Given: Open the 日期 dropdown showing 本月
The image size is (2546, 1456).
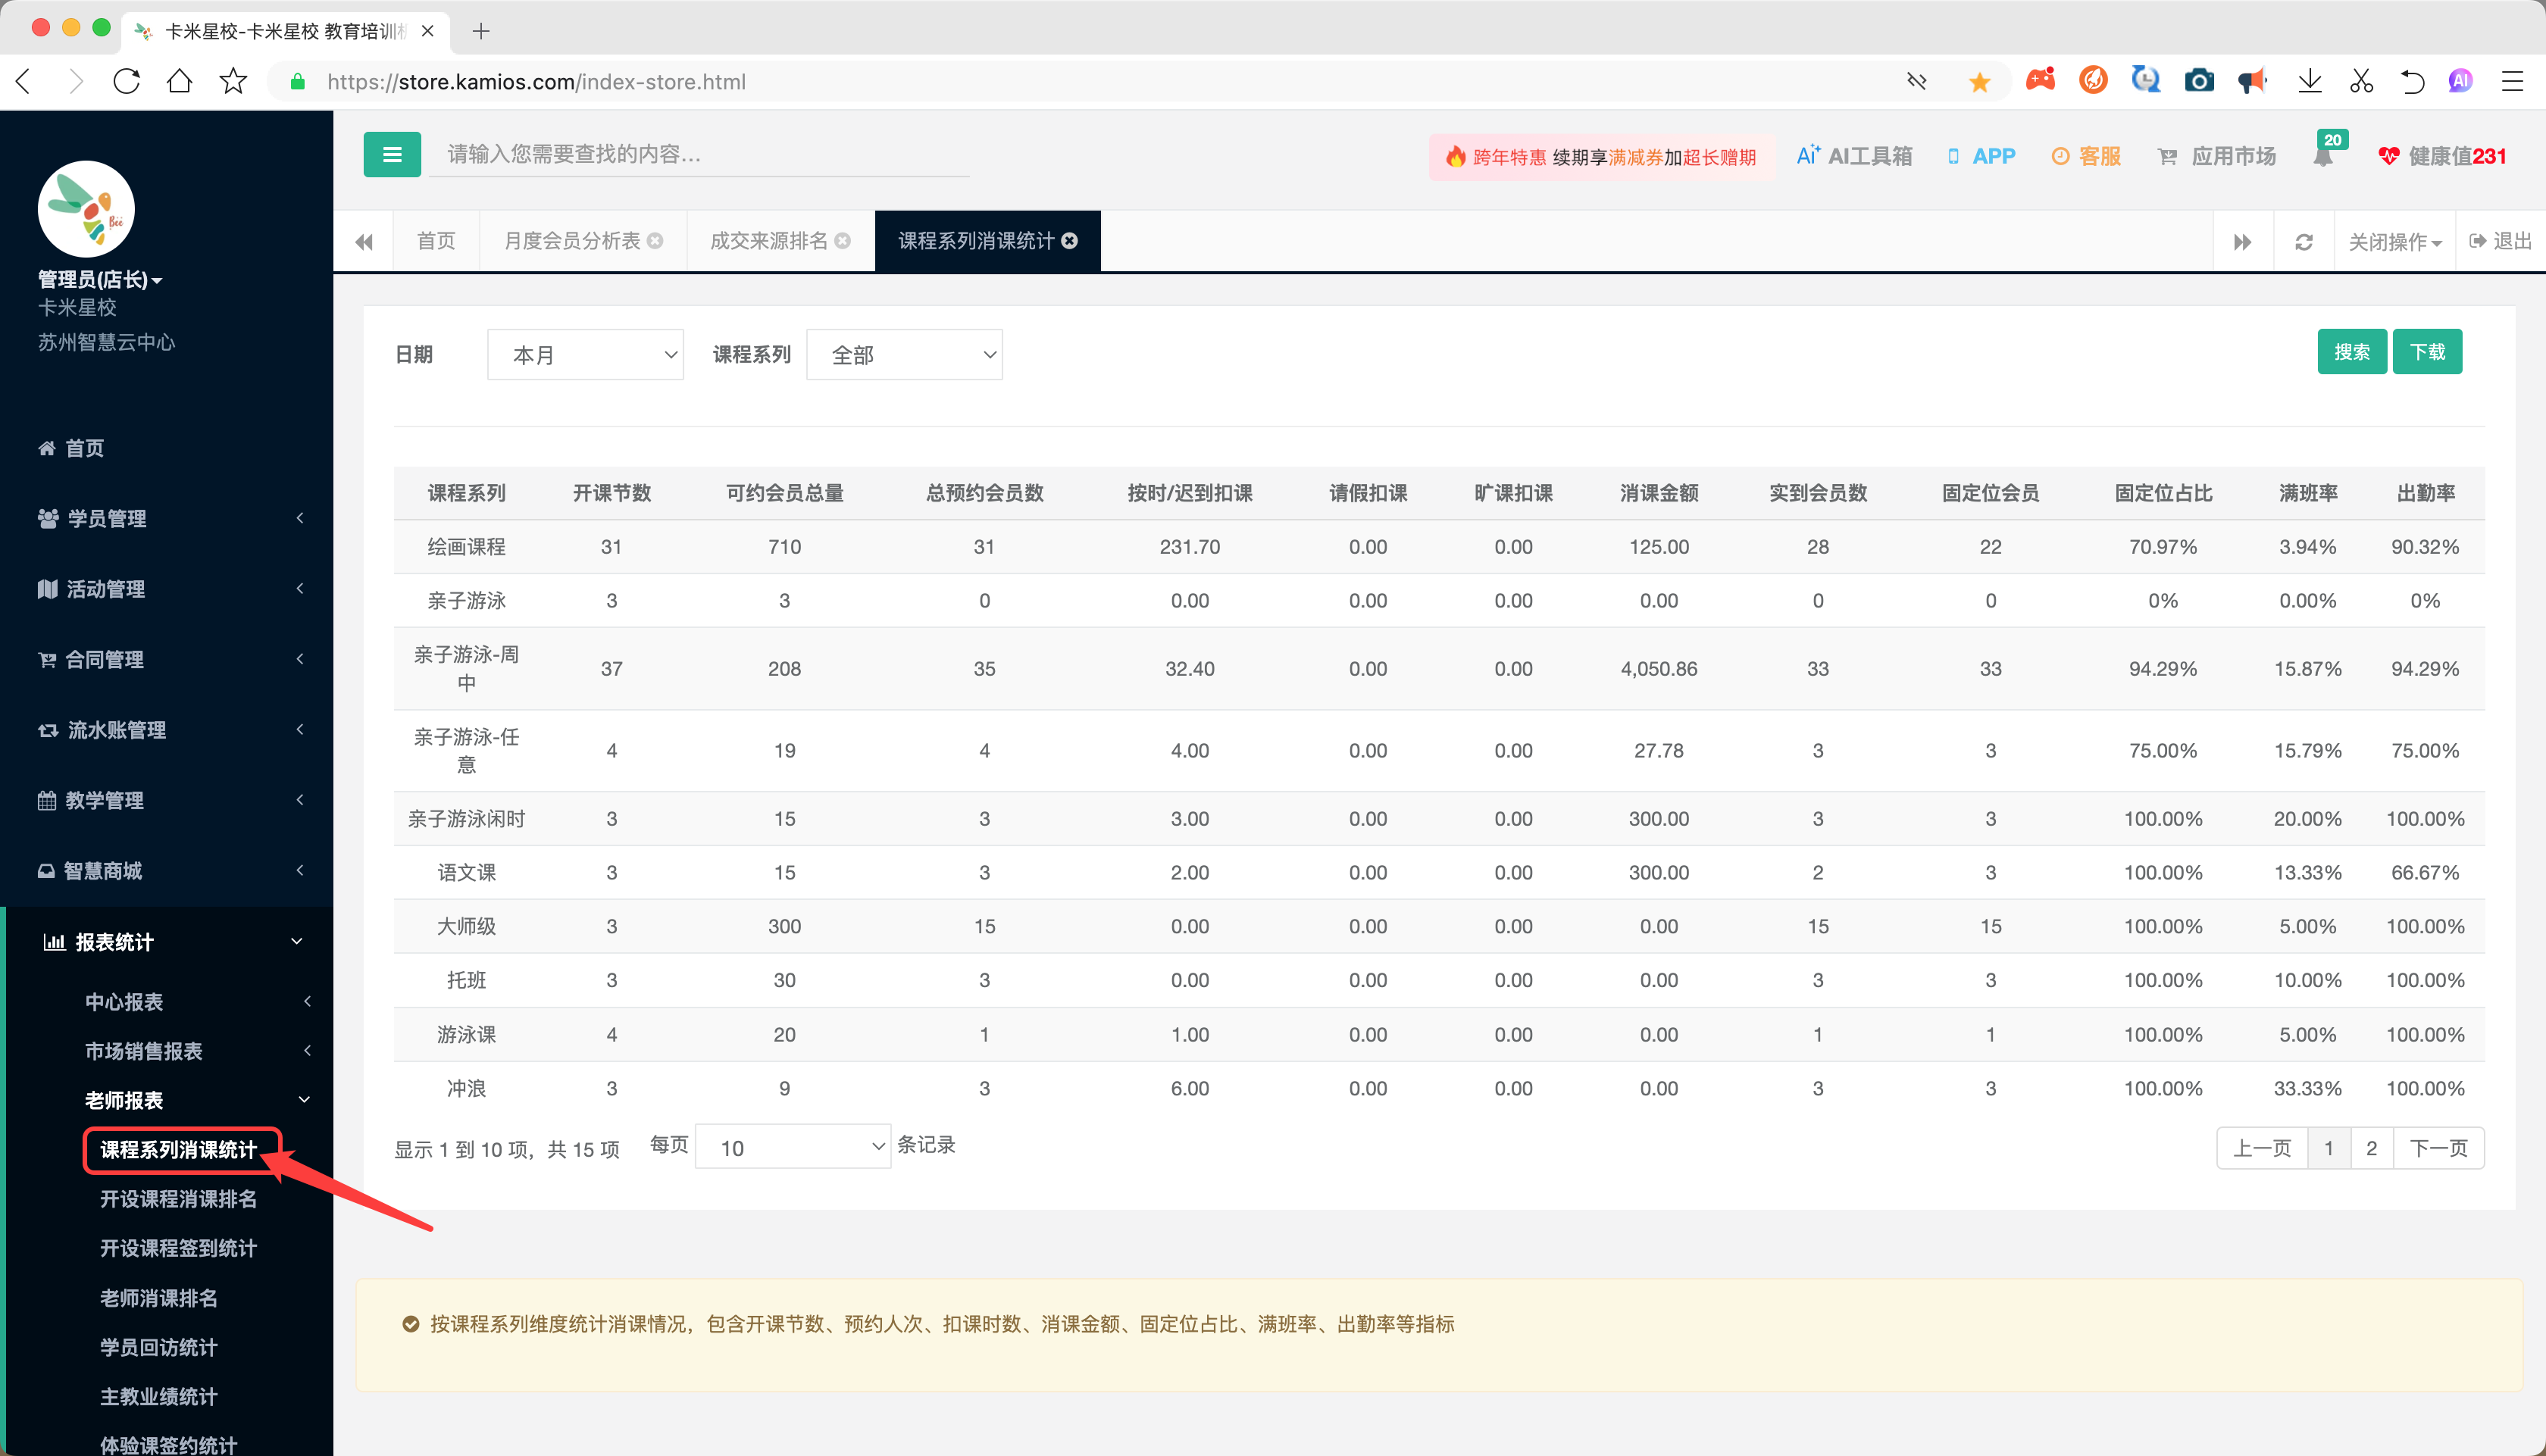Looking at the screenshot, I should [585, 355].
